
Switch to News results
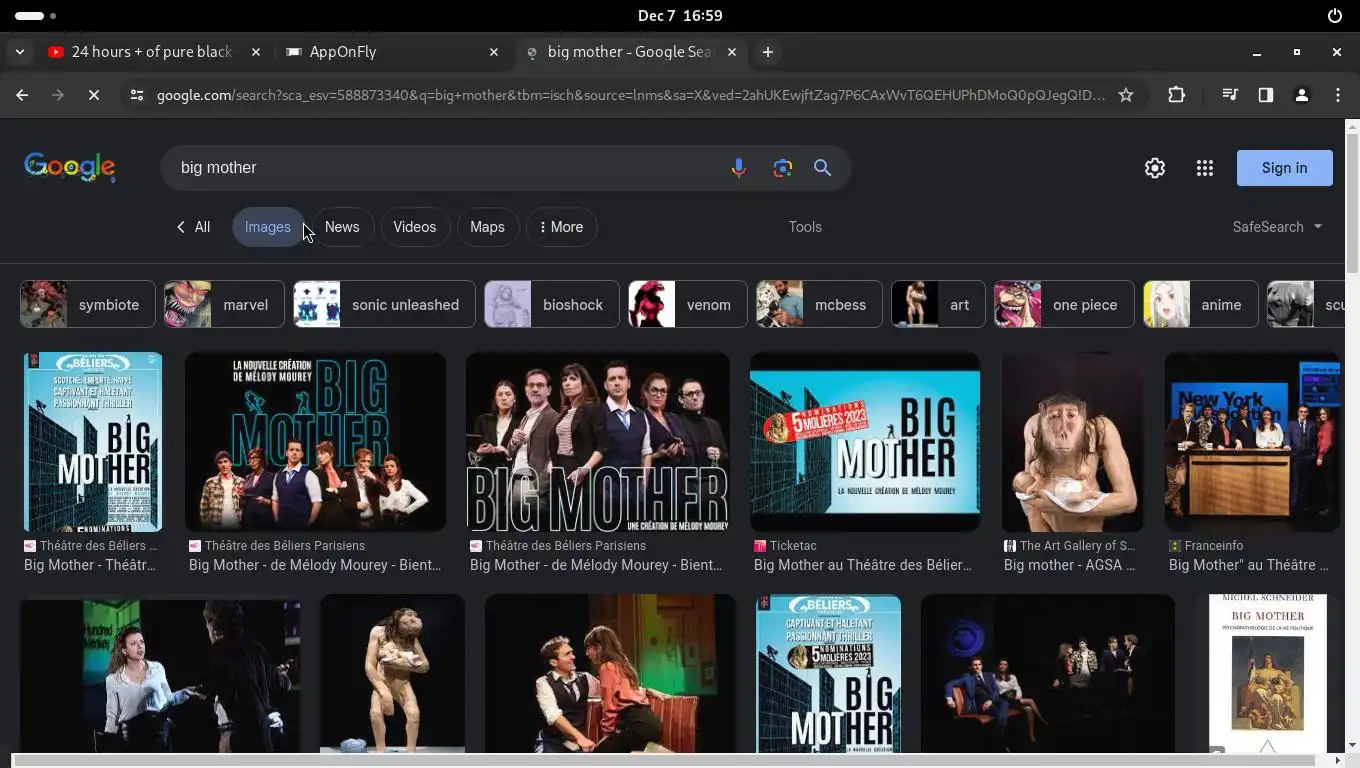click(x=342, y=227)
